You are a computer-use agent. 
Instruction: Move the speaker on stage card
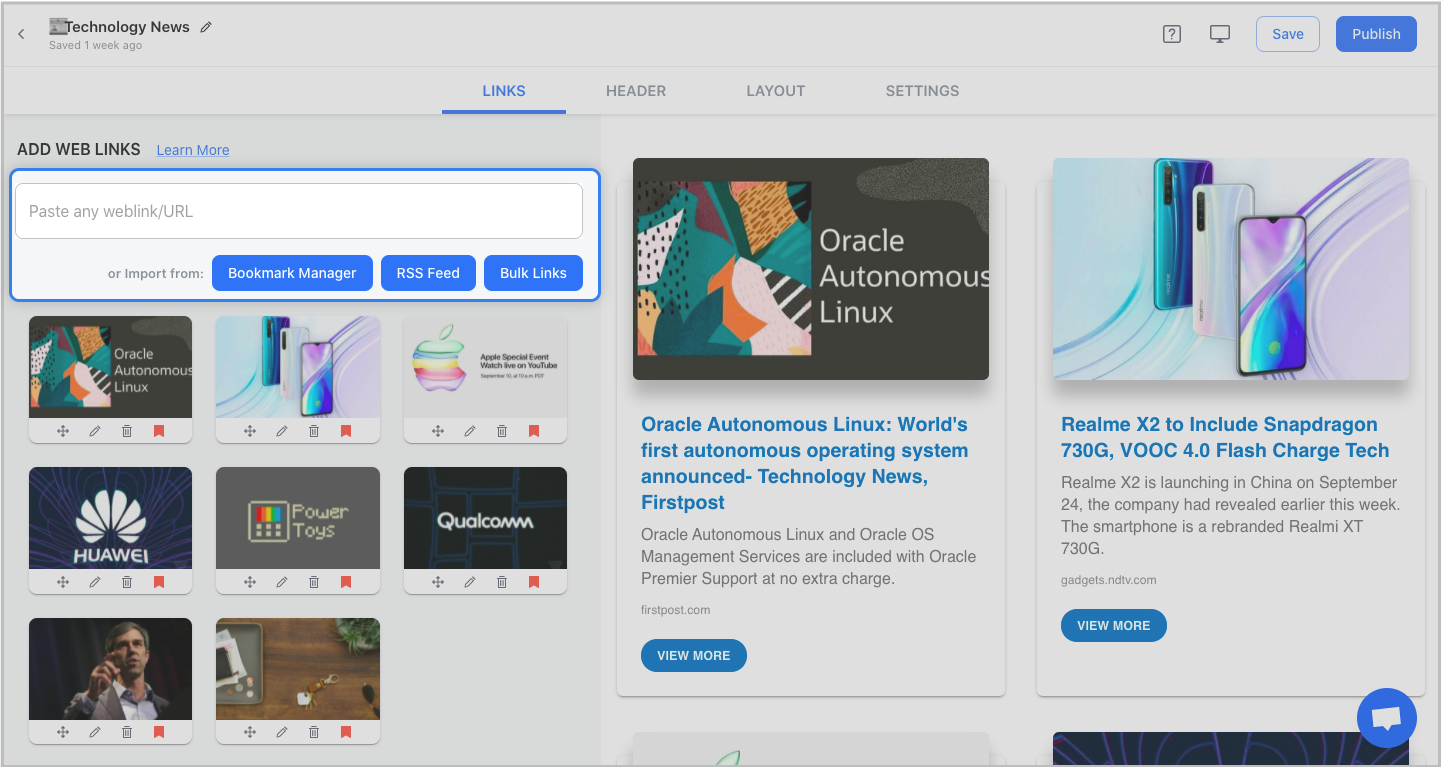pos(63,732)
